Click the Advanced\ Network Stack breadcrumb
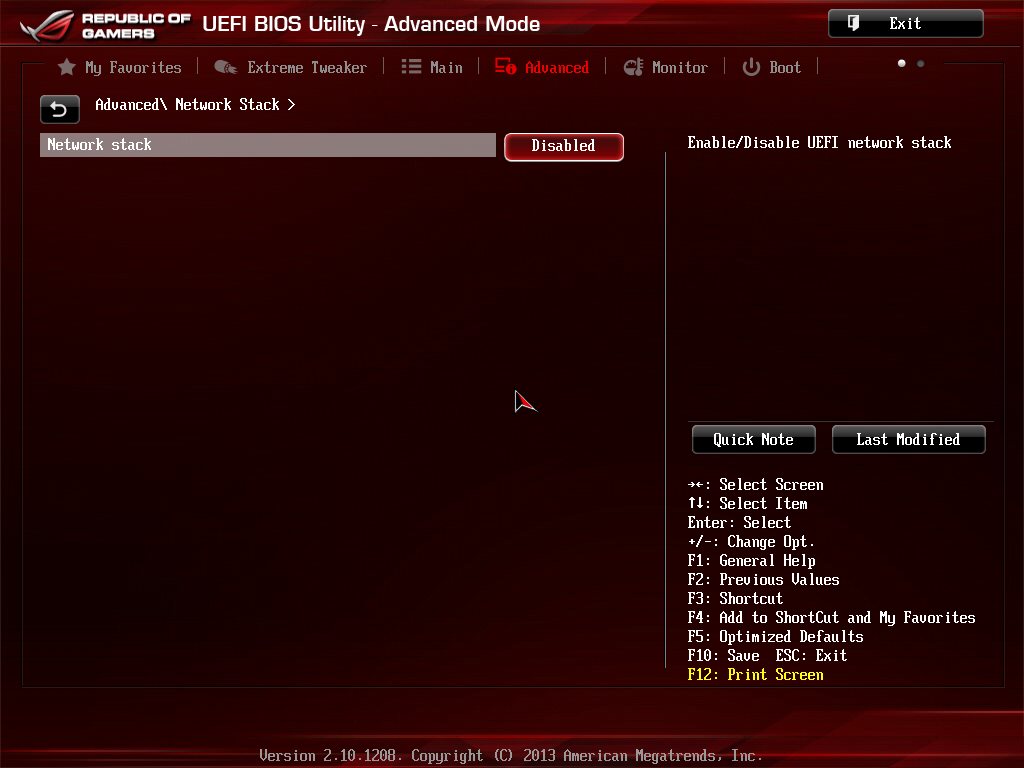This screenshot has height=768, width=1024. pos(195,104)
